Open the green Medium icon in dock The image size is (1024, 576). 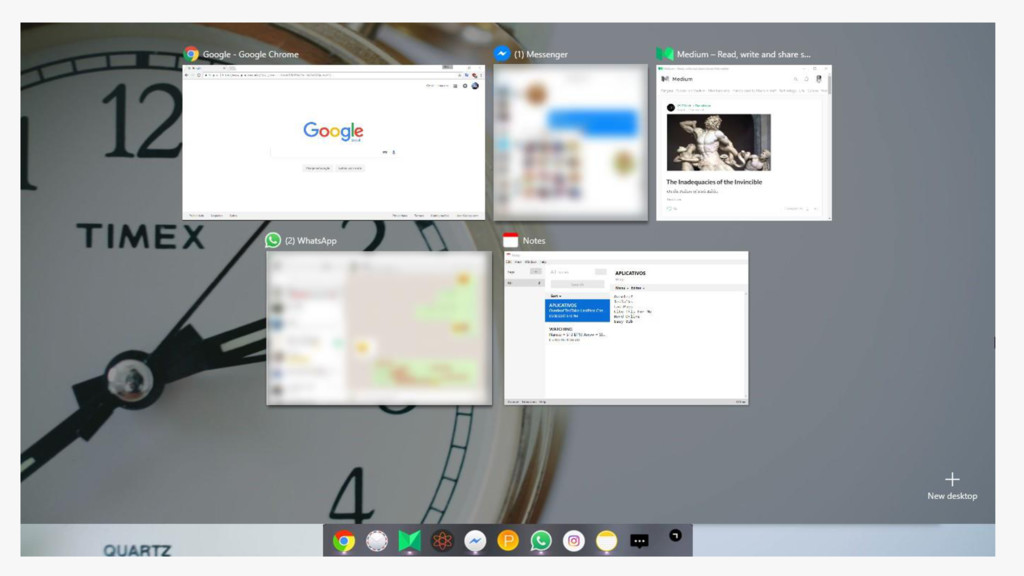pyautogui.click(x=409, y=541)
